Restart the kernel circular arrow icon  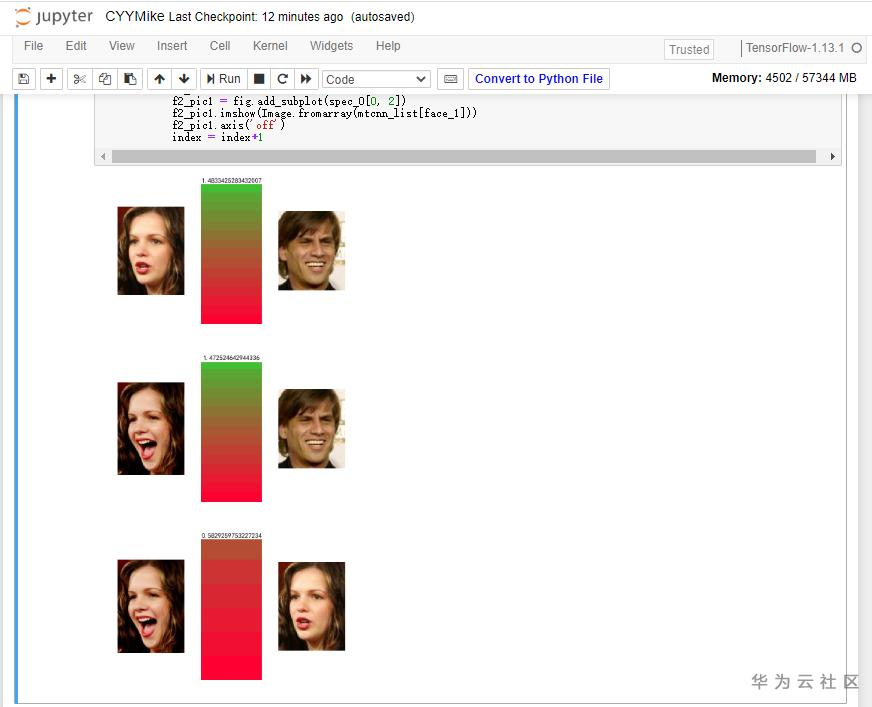[283, 79]
